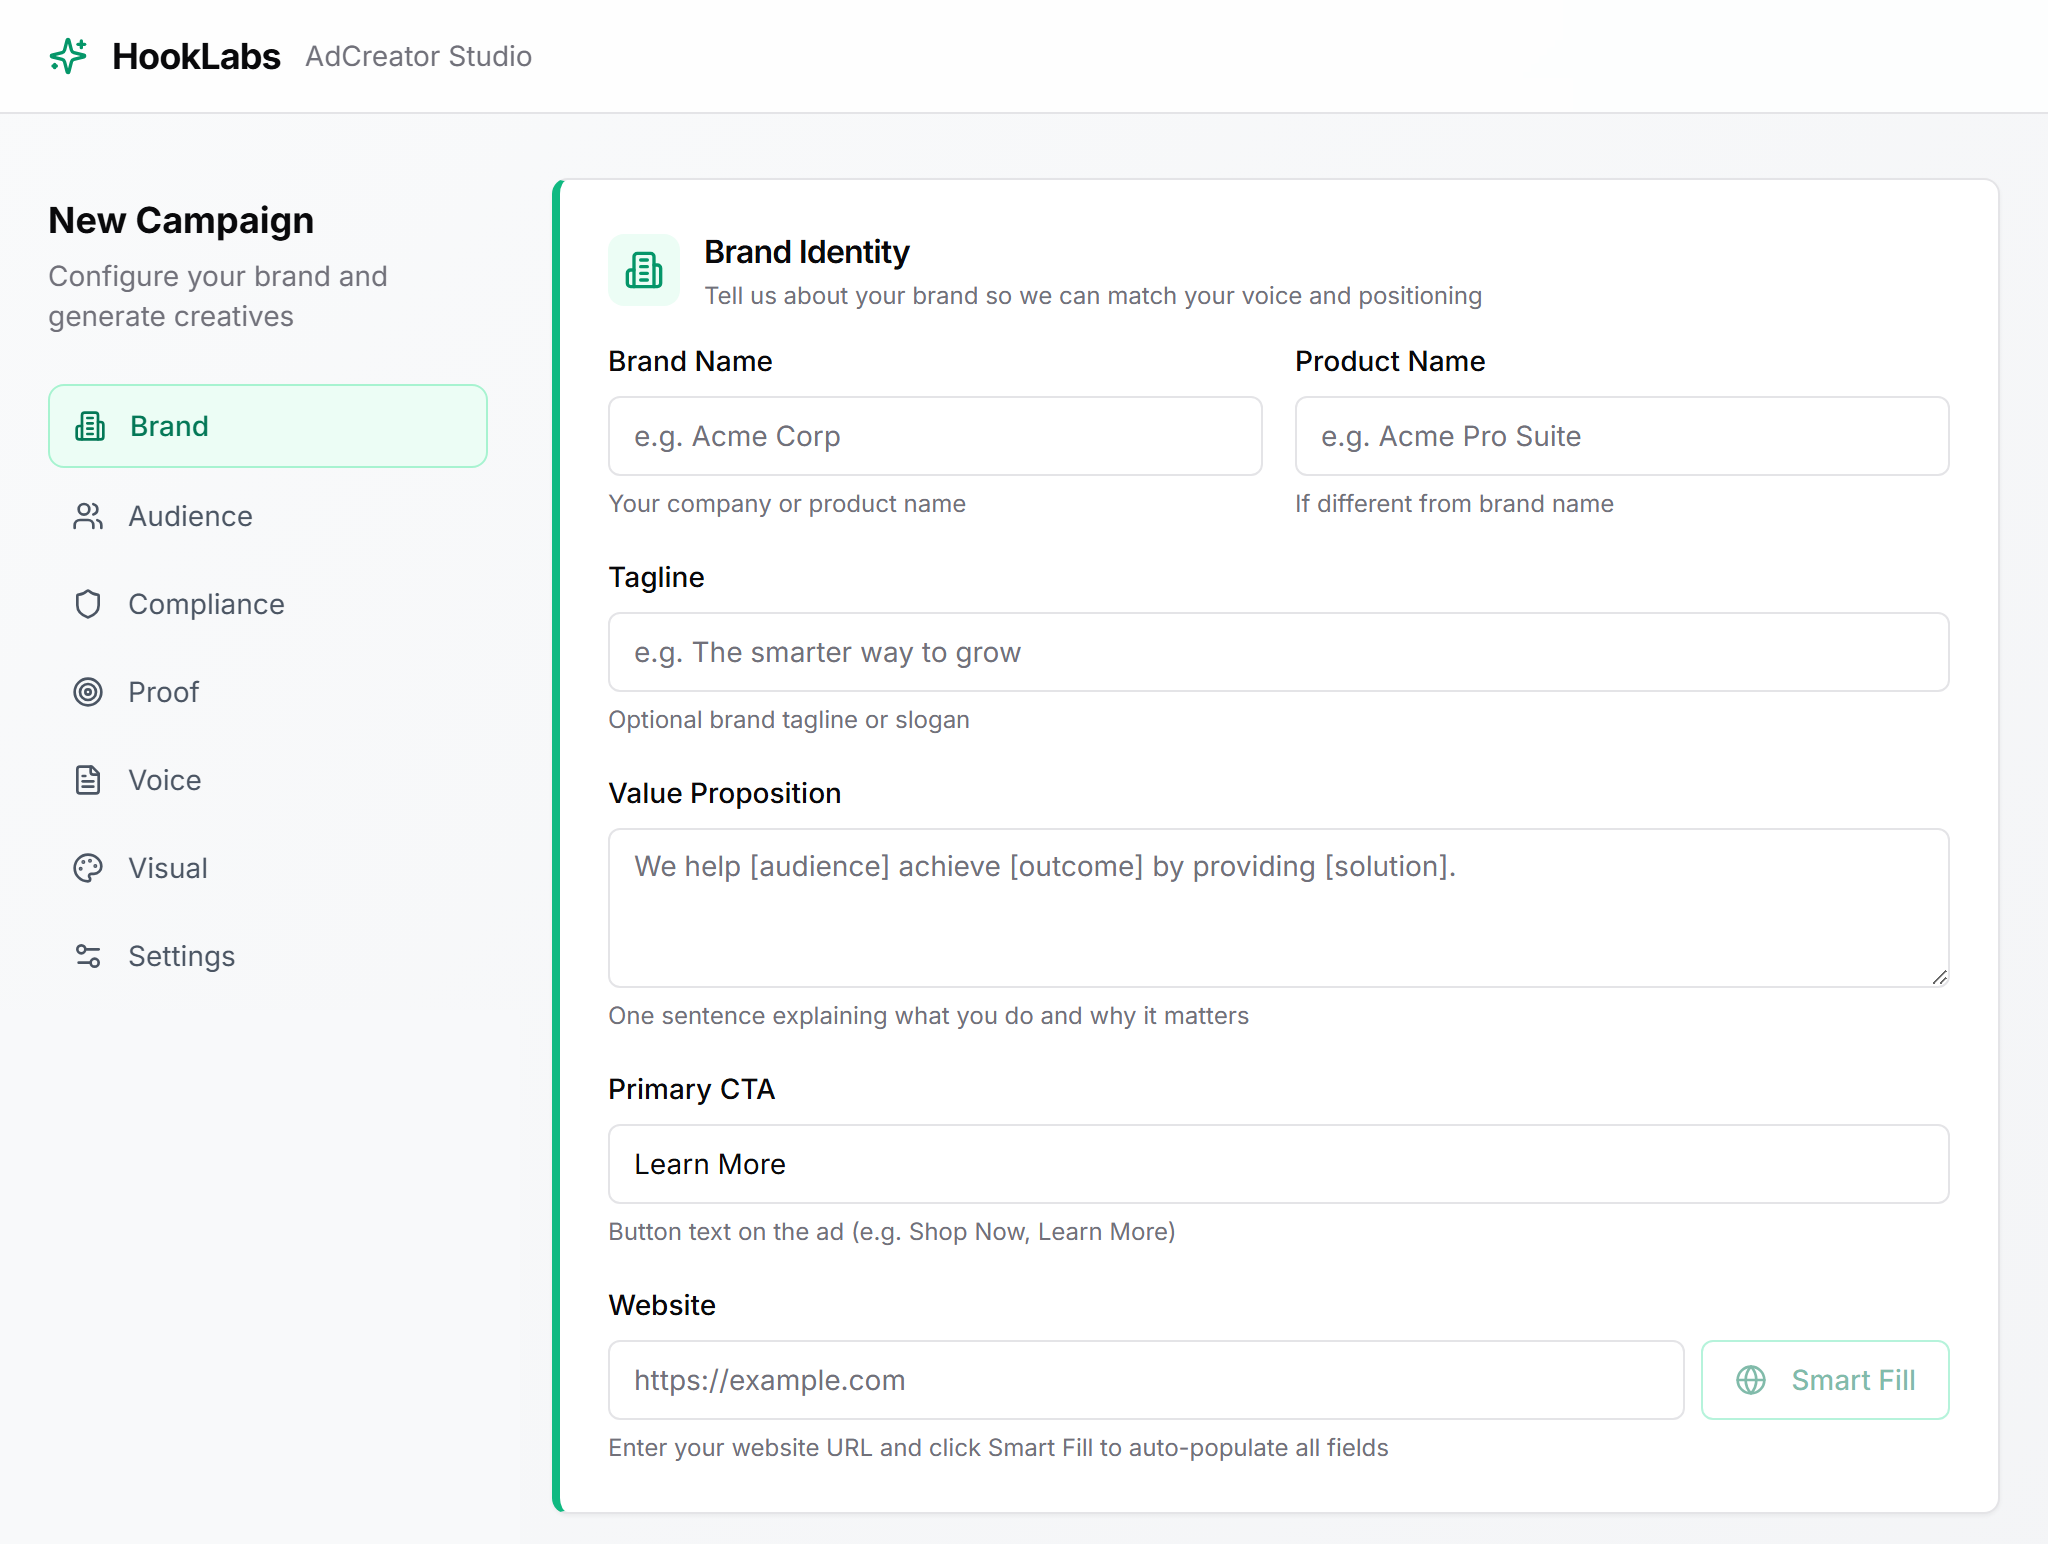Select the Primary CTA field
This screenshot has width=2048, height=1544.
coord(1279,1164)
